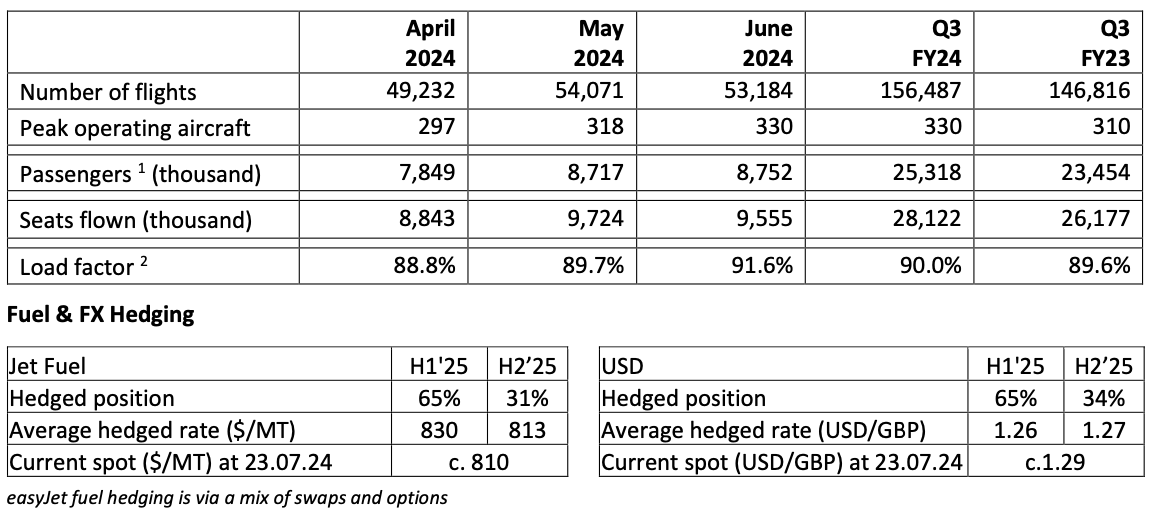
Task: Select the Q3 FY23 column header
Action: 1107,43
